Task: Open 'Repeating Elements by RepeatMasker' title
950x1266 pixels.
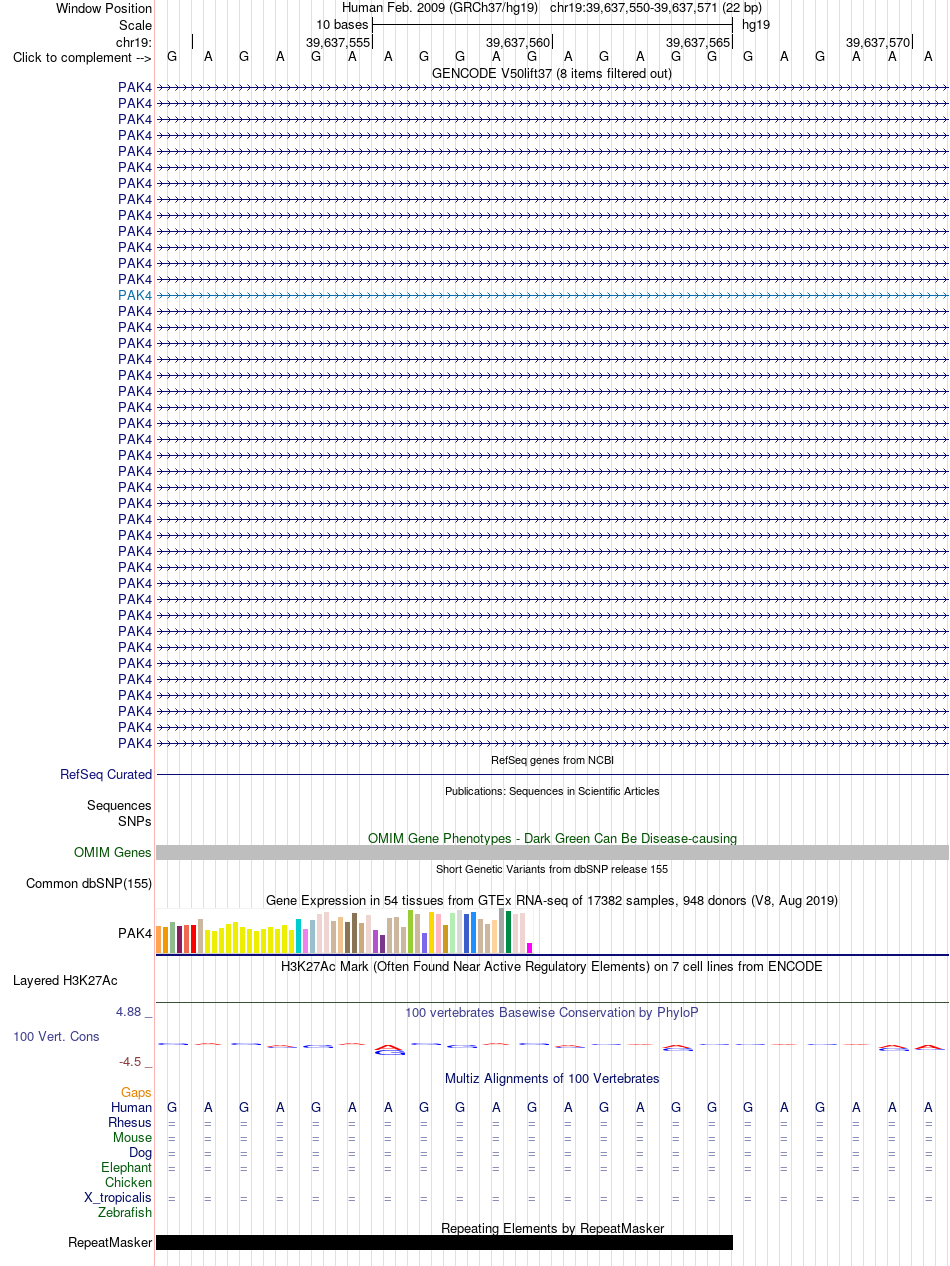Action: click(552, 1228)
